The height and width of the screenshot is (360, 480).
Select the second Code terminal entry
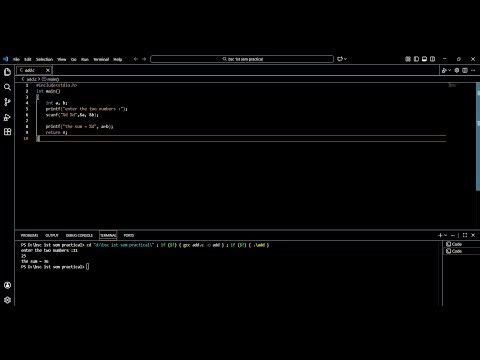[461, 251]
